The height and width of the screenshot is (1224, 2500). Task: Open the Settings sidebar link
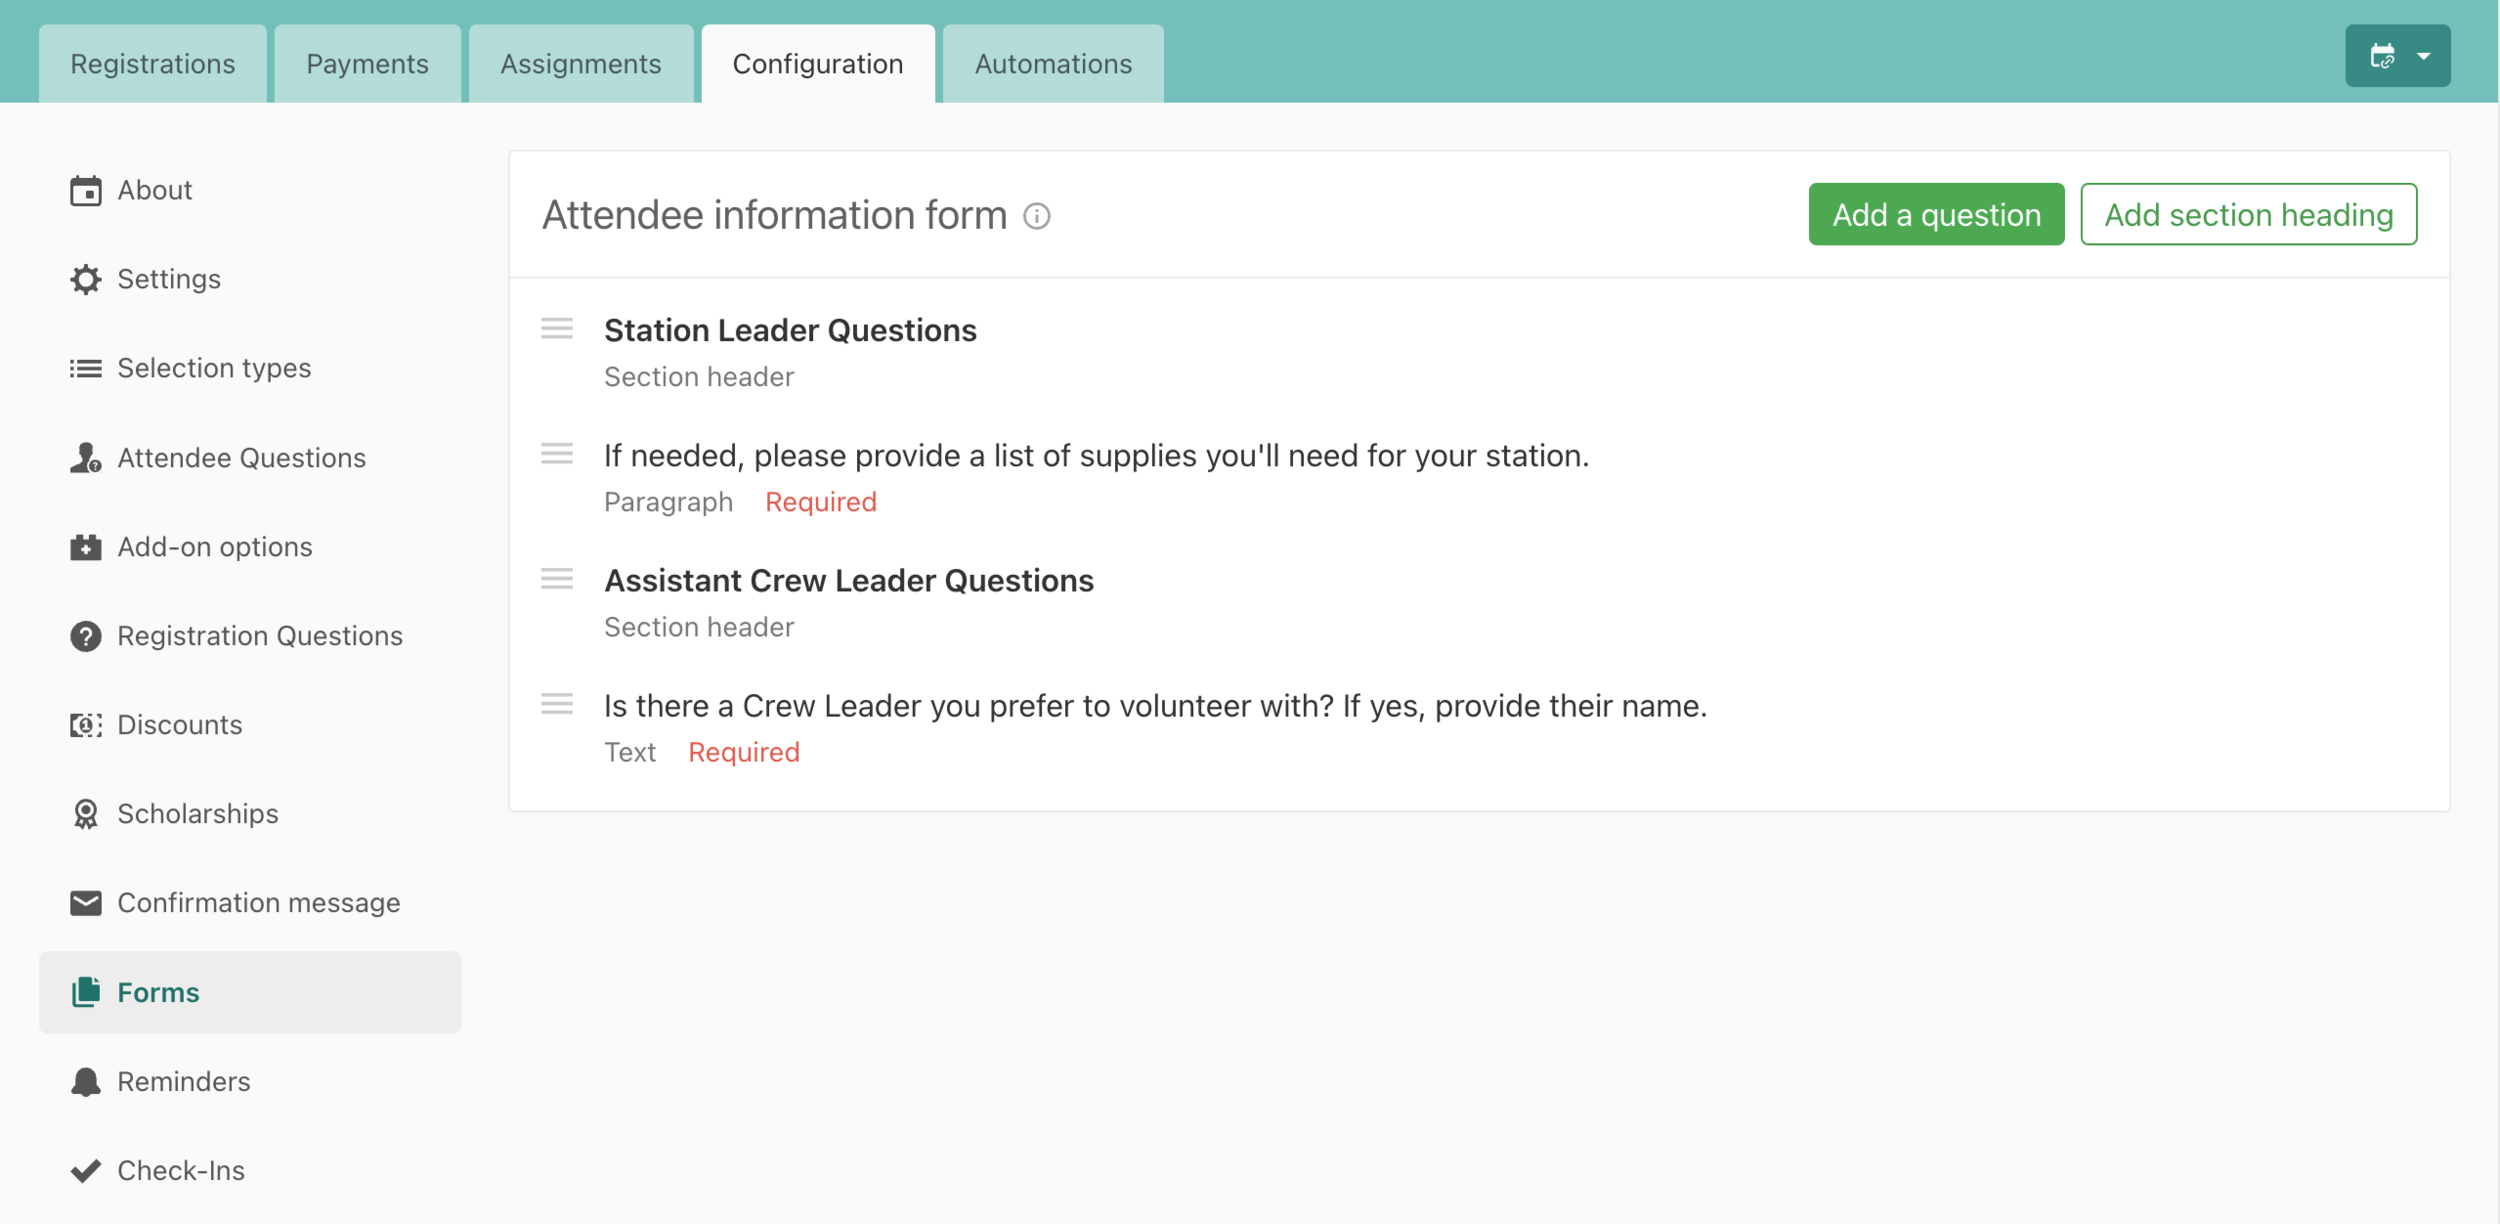pos(250,279)
